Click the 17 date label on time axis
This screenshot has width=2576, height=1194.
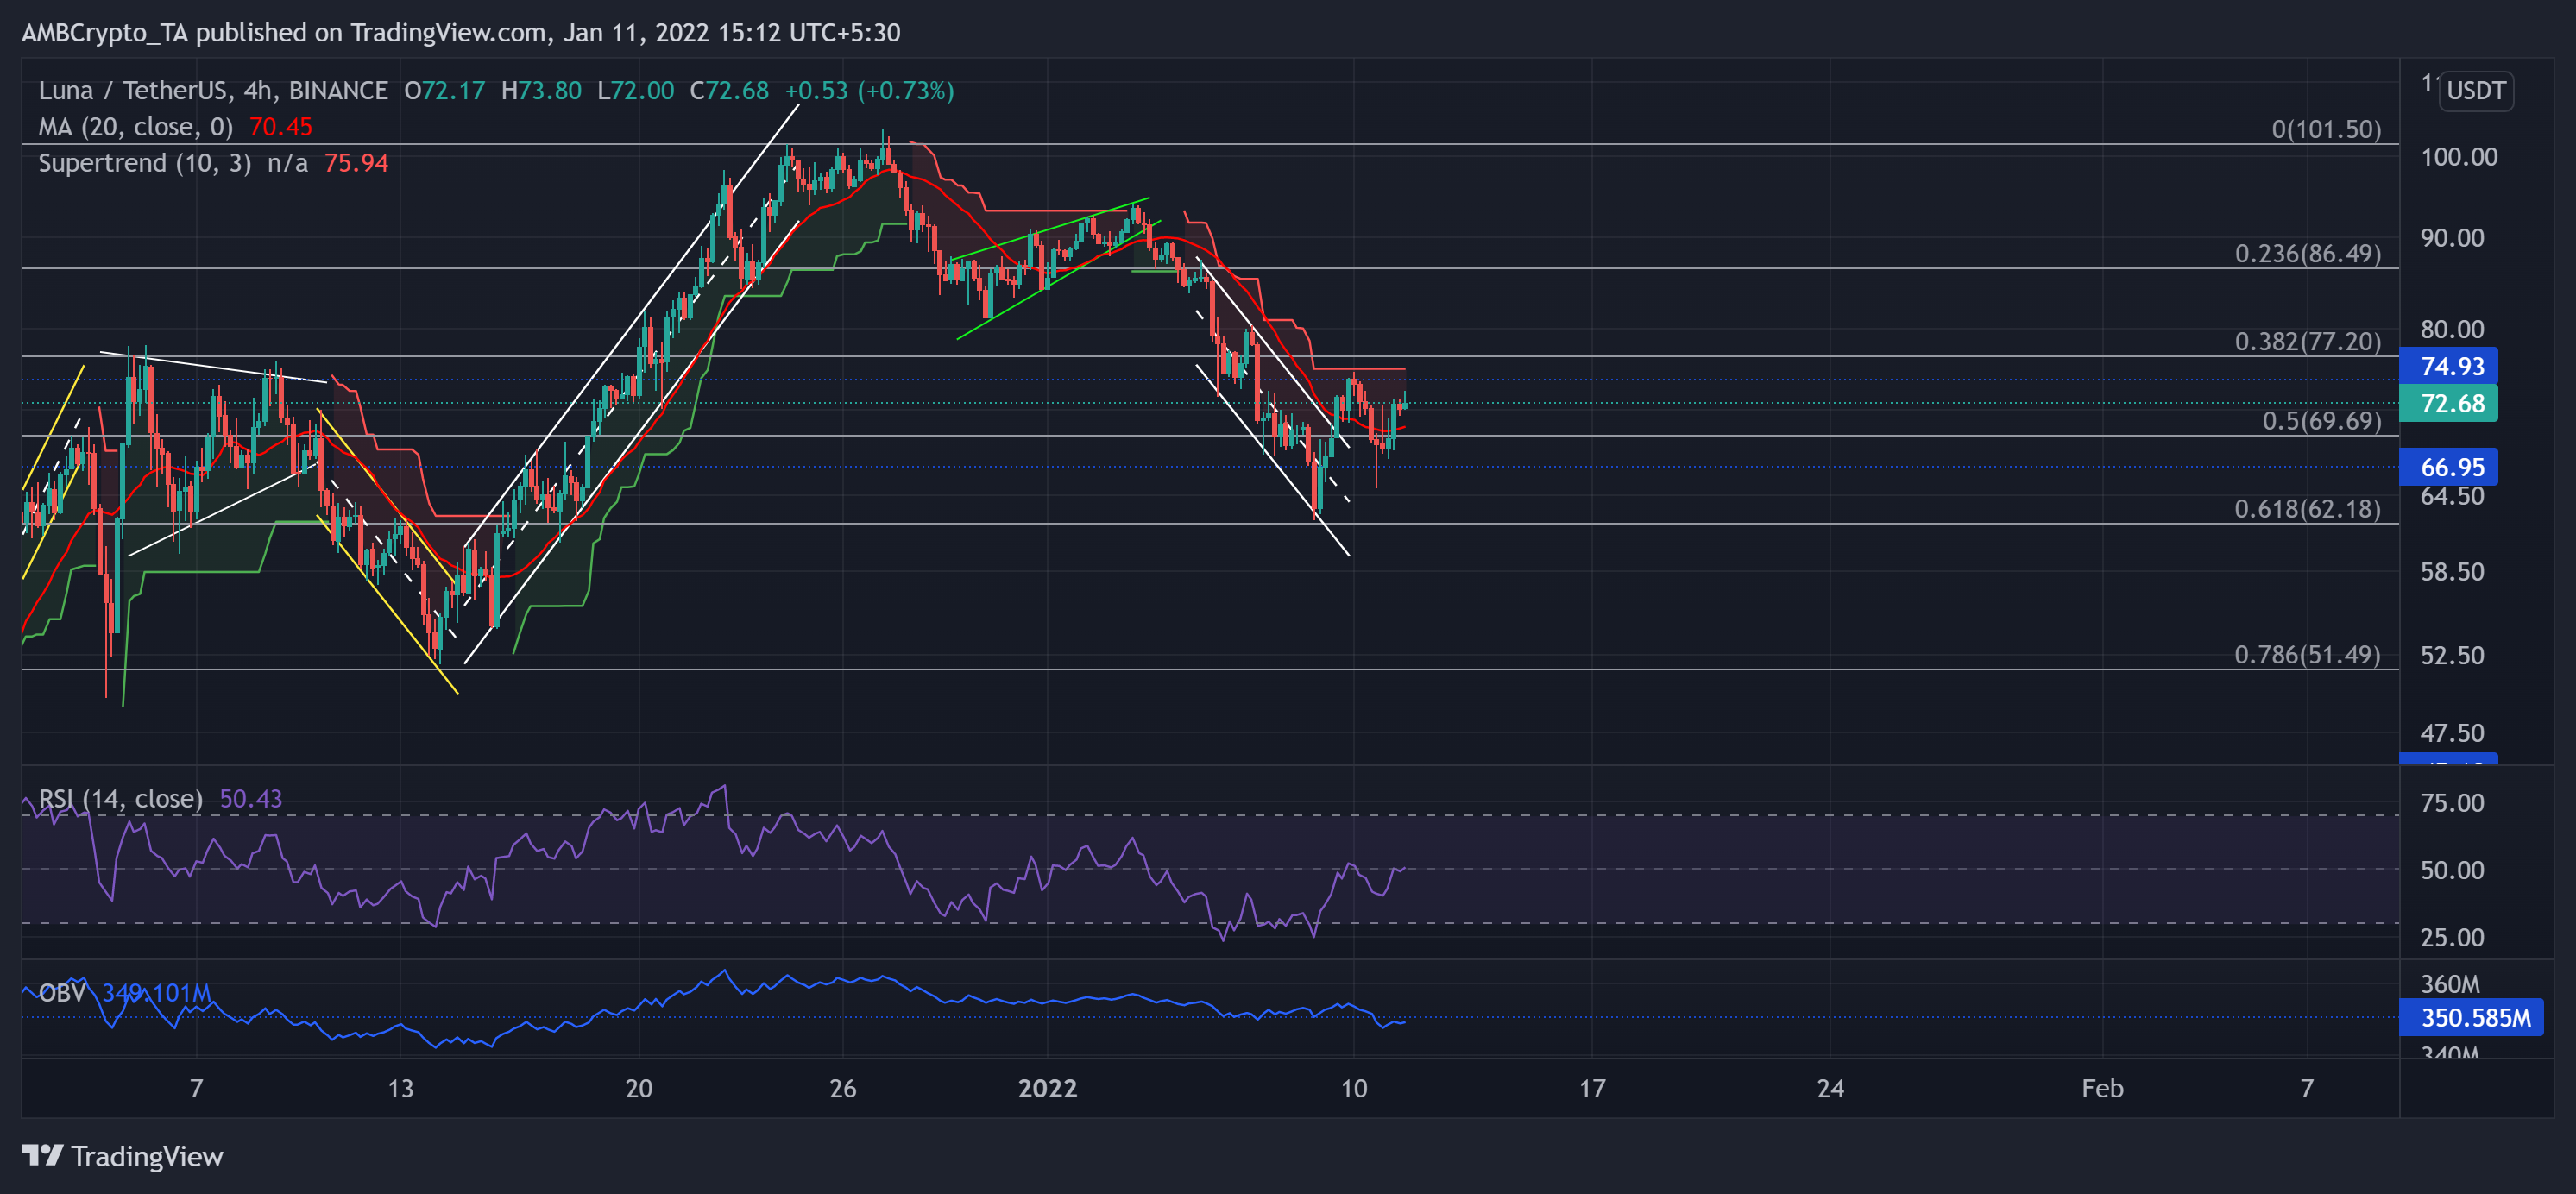[1591, 1088]
